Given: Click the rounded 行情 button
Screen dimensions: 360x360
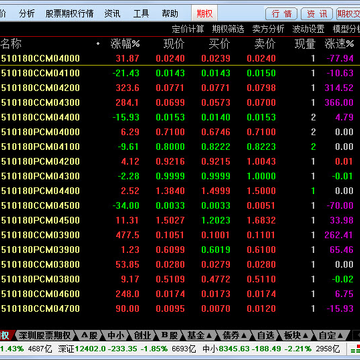Looking at the screenshot, I should click(x=281, y=14).
